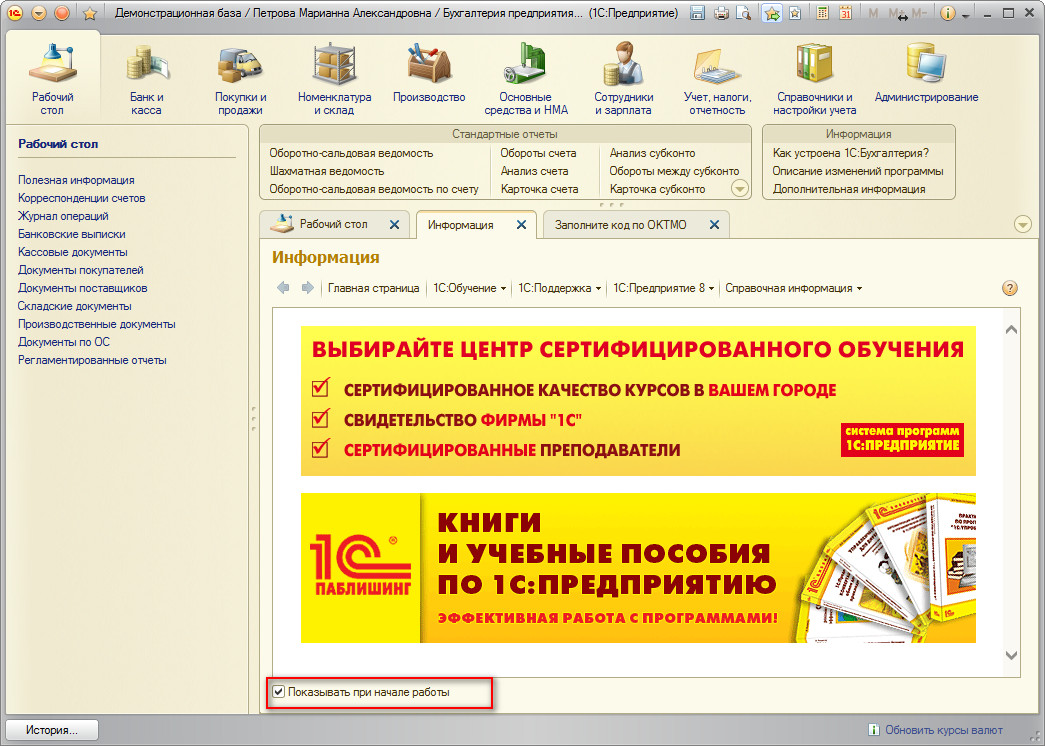Open Корреспонденции счетов in the sidebar
Image resolution: width=1045 pixels, height=746 pixels.
[x=81, y=198]
